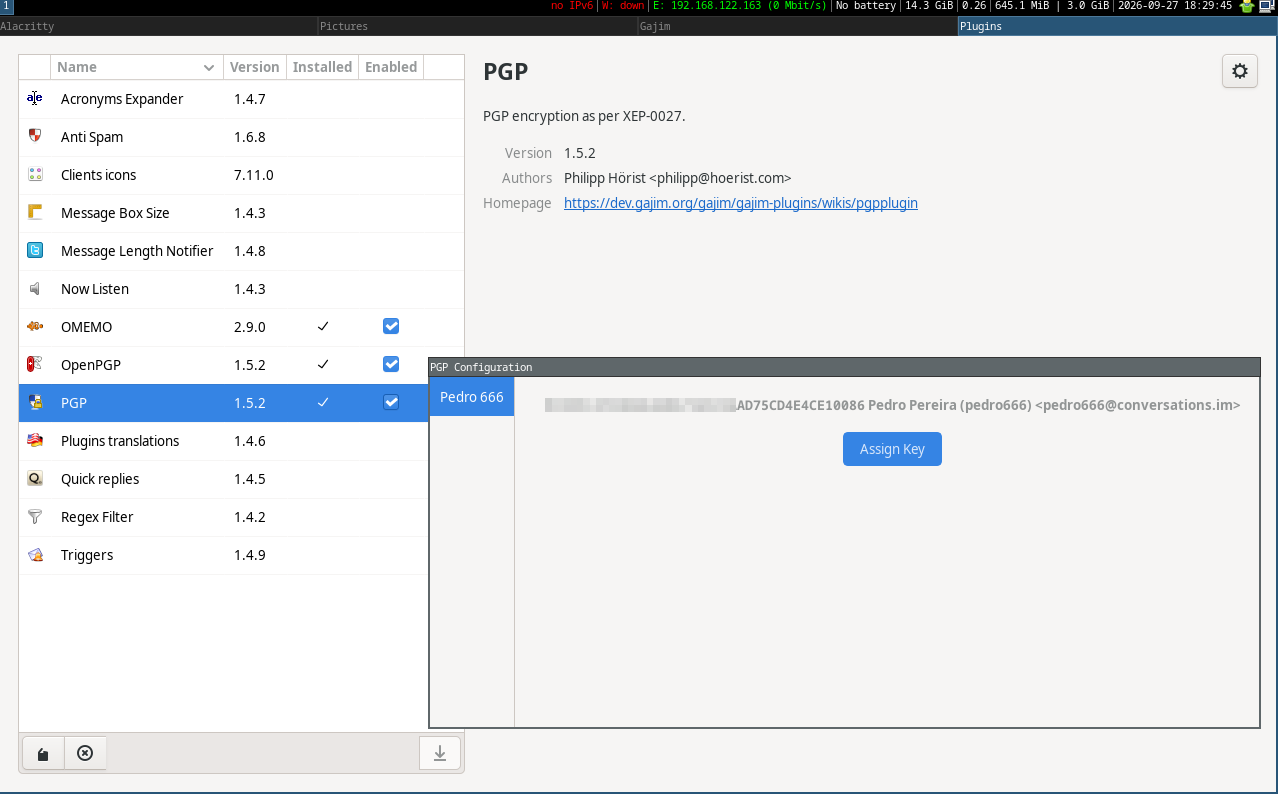Click the Regex Filter funnel icon

(x=35, y=516)
